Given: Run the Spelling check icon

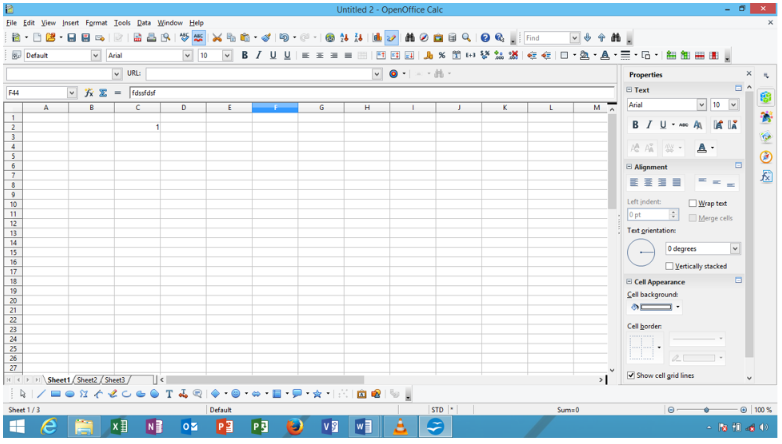Looking at the screenshot, I should point(185,38).
